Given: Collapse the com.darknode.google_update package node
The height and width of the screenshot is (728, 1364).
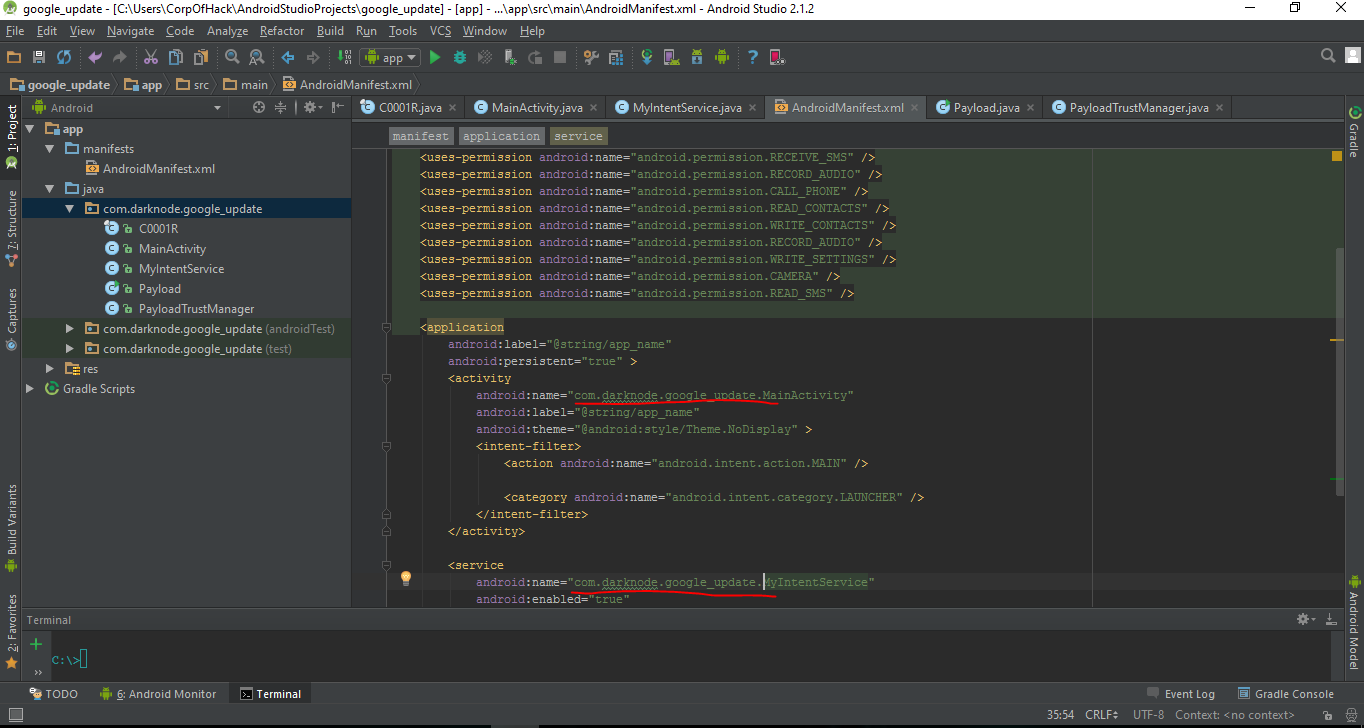Looking at the screenshot, I should [70, 209].
